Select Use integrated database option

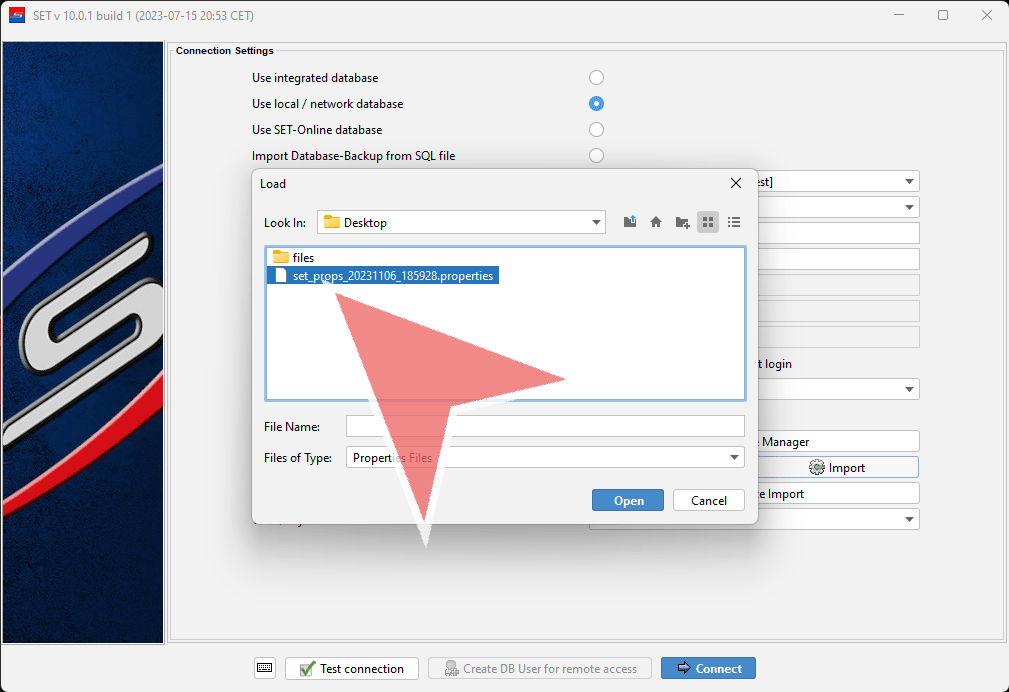[596, 78]
